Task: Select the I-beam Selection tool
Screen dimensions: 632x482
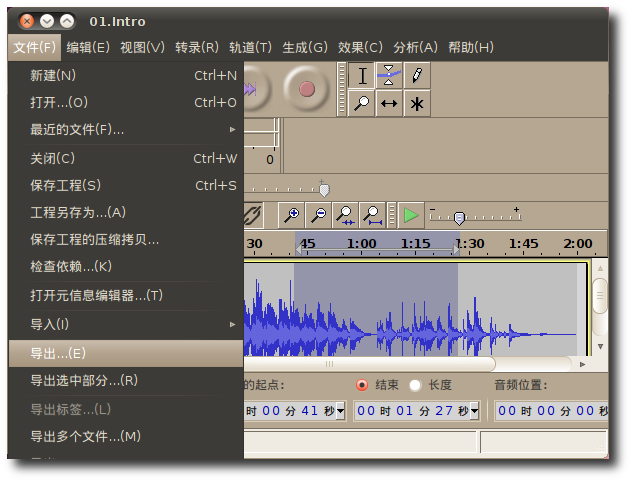Action: tap(362, 76)
